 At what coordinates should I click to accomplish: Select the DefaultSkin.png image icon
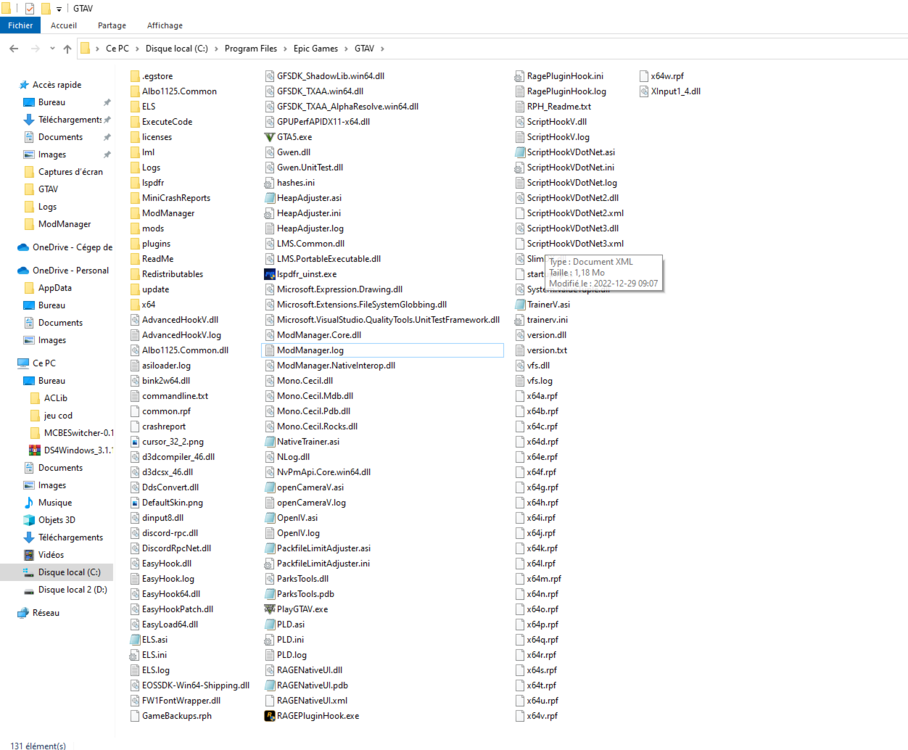click(x=135, y=503)
